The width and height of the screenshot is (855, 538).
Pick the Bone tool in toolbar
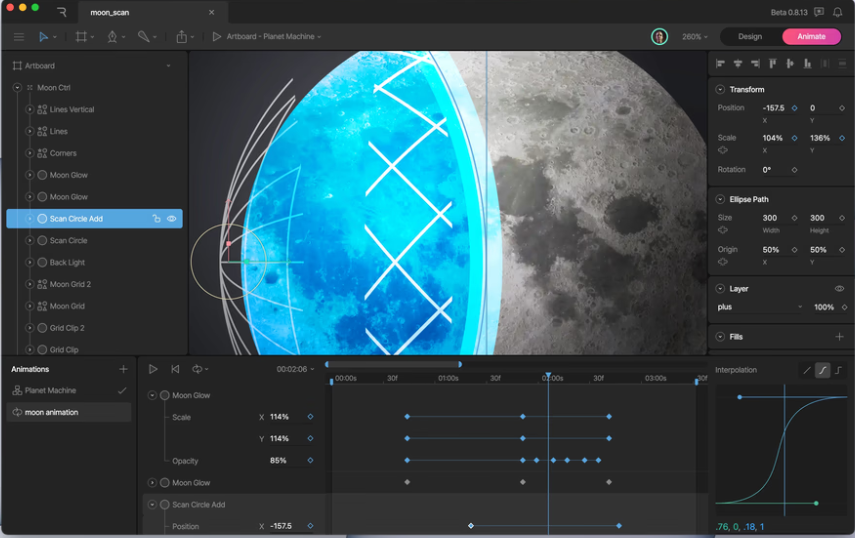[x=143, y=37]
